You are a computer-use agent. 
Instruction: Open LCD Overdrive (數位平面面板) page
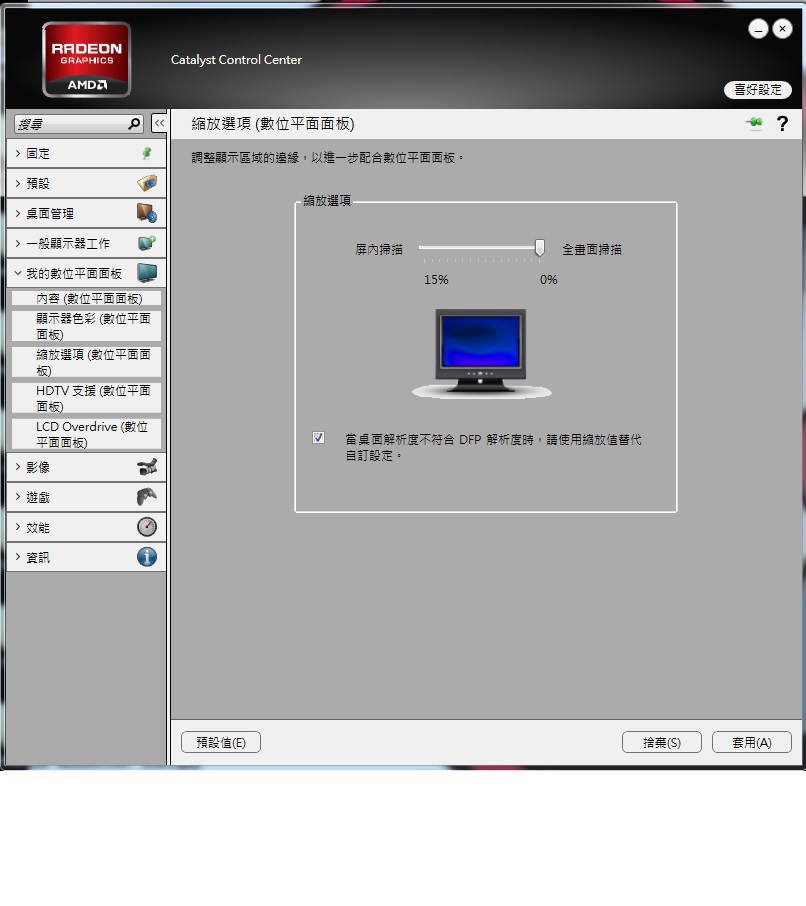point(87,434)
